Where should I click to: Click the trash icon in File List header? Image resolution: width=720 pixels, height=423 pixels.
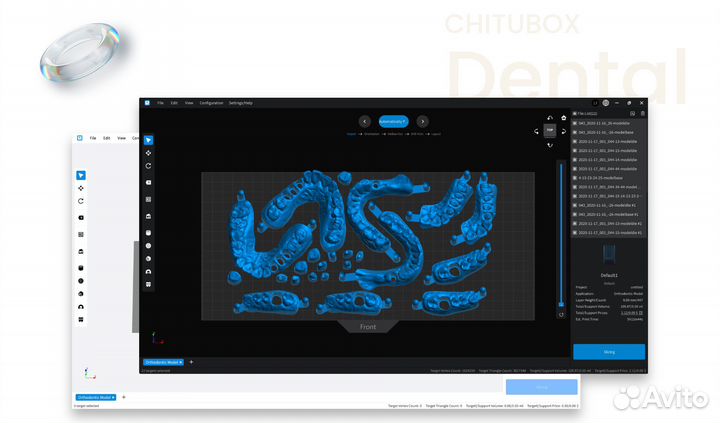point(642,113)
